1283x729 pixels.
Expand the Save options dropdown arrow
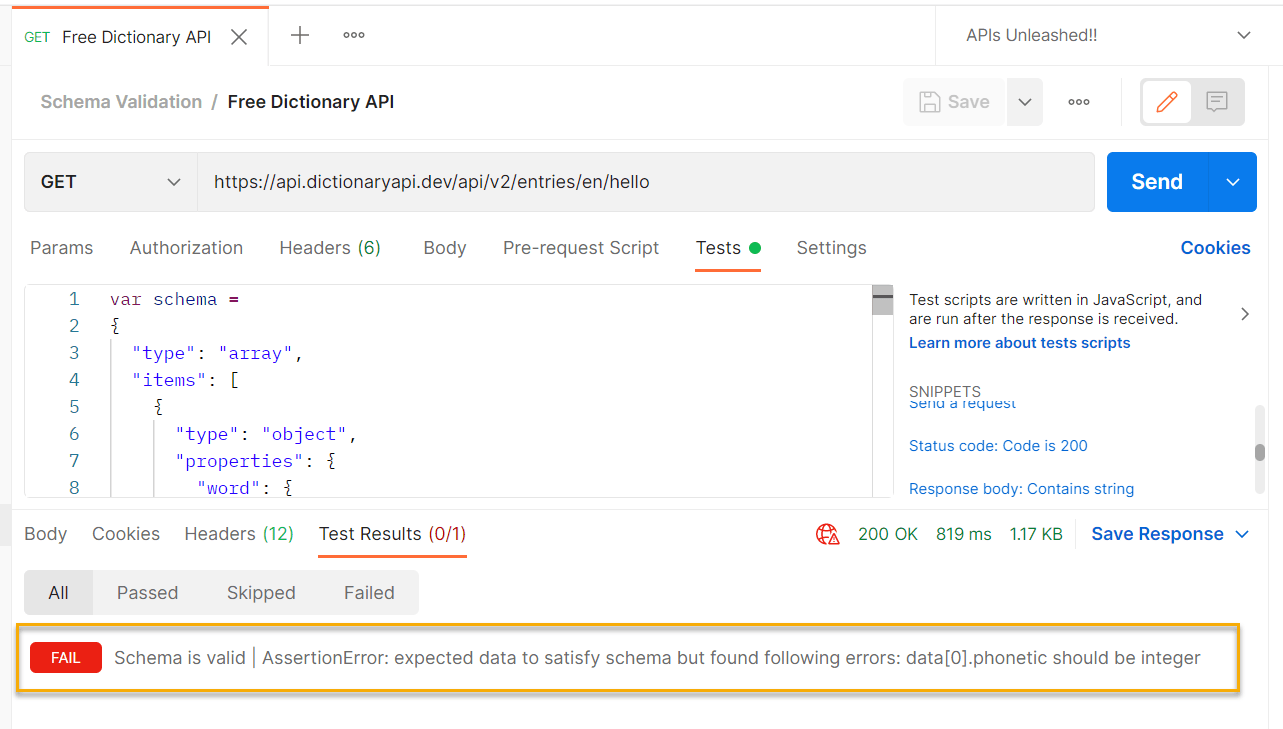(x=1025, y=102)
